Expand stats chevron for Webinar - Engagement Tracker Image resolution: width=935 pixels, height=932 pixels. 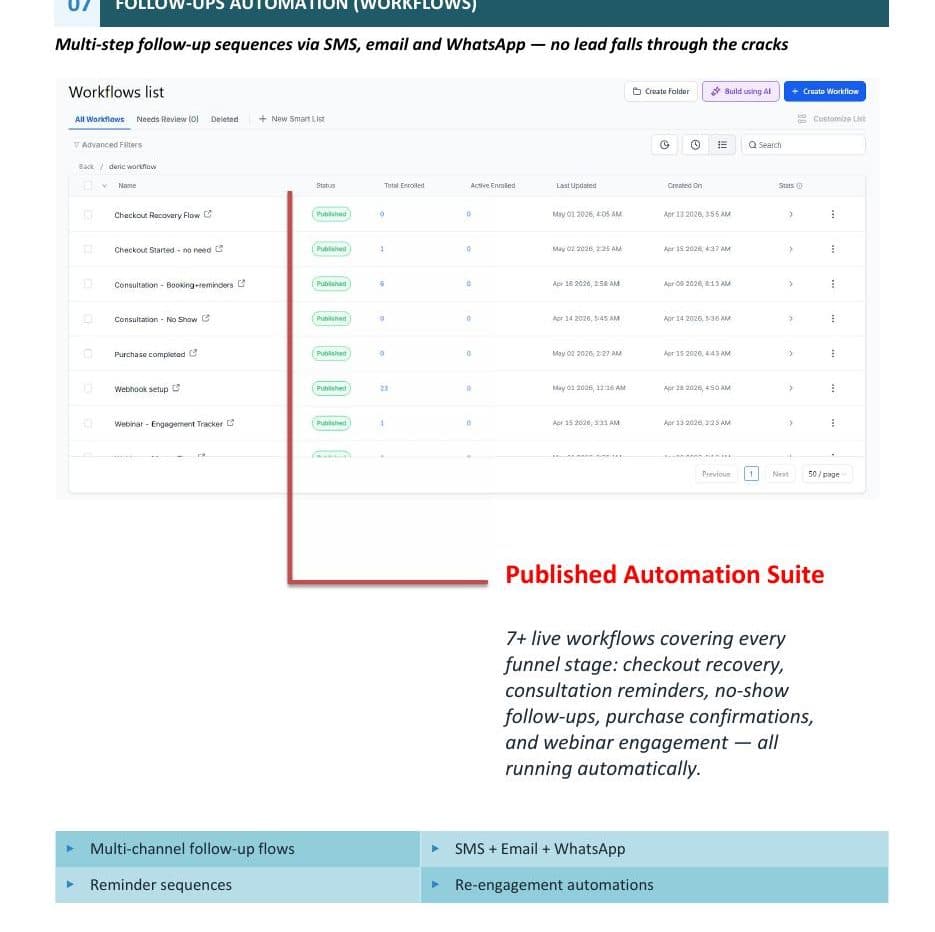click(791, 423)
